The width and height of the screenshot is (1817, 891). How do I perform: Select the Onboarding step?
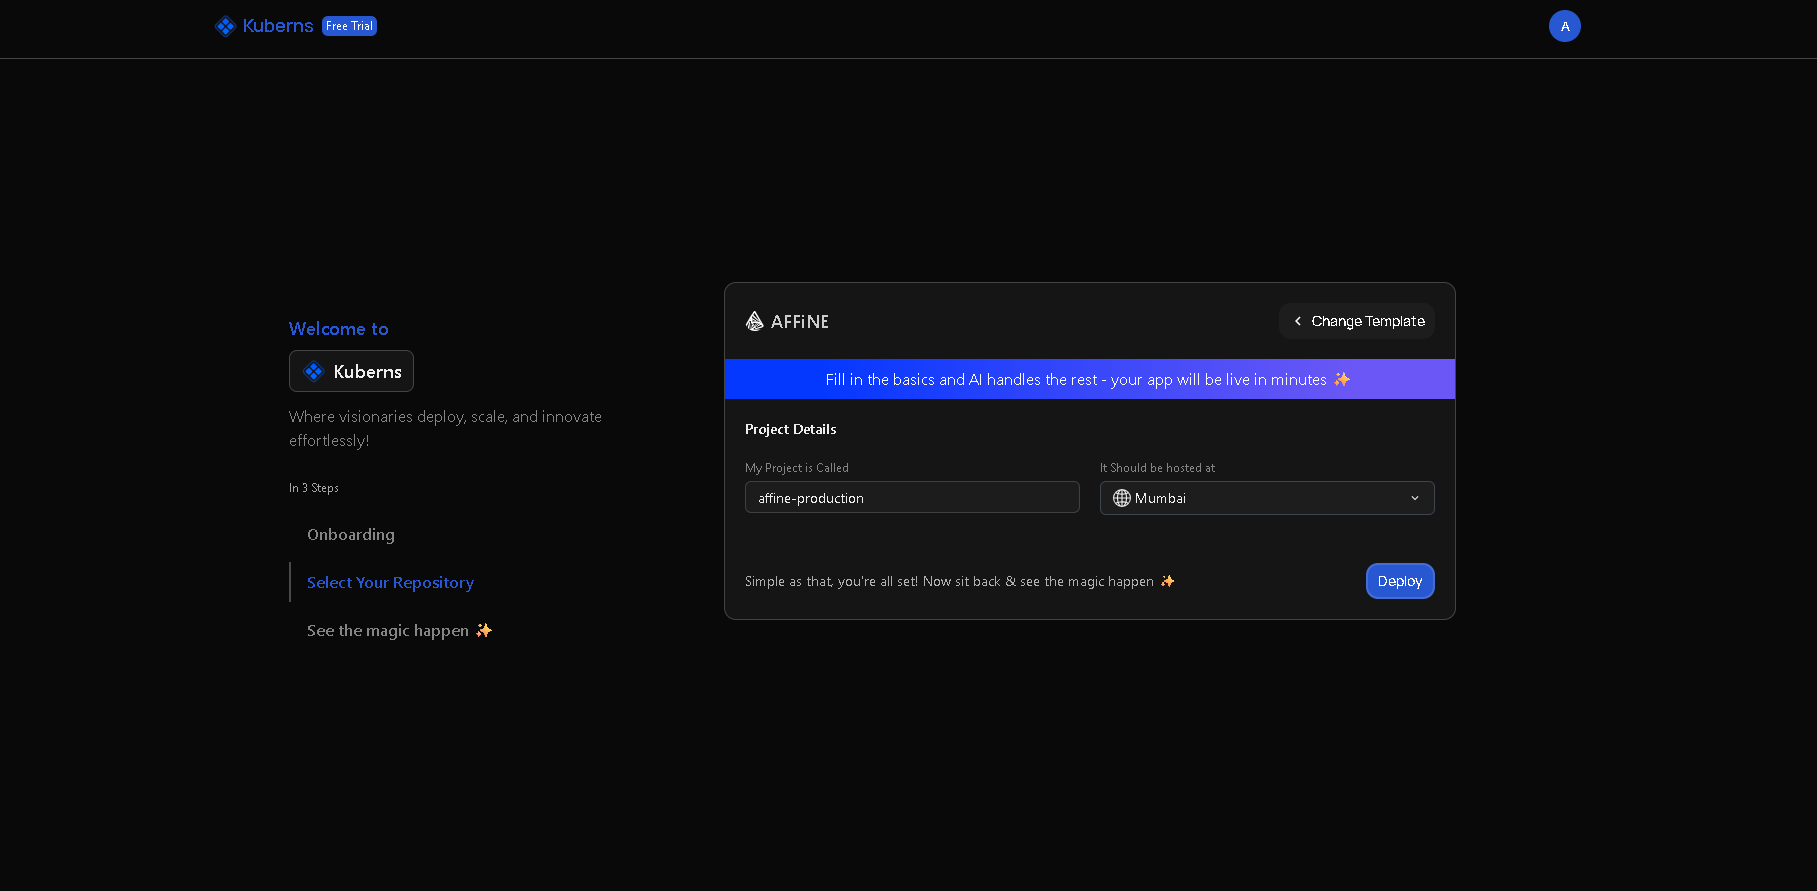pos(351,534)
